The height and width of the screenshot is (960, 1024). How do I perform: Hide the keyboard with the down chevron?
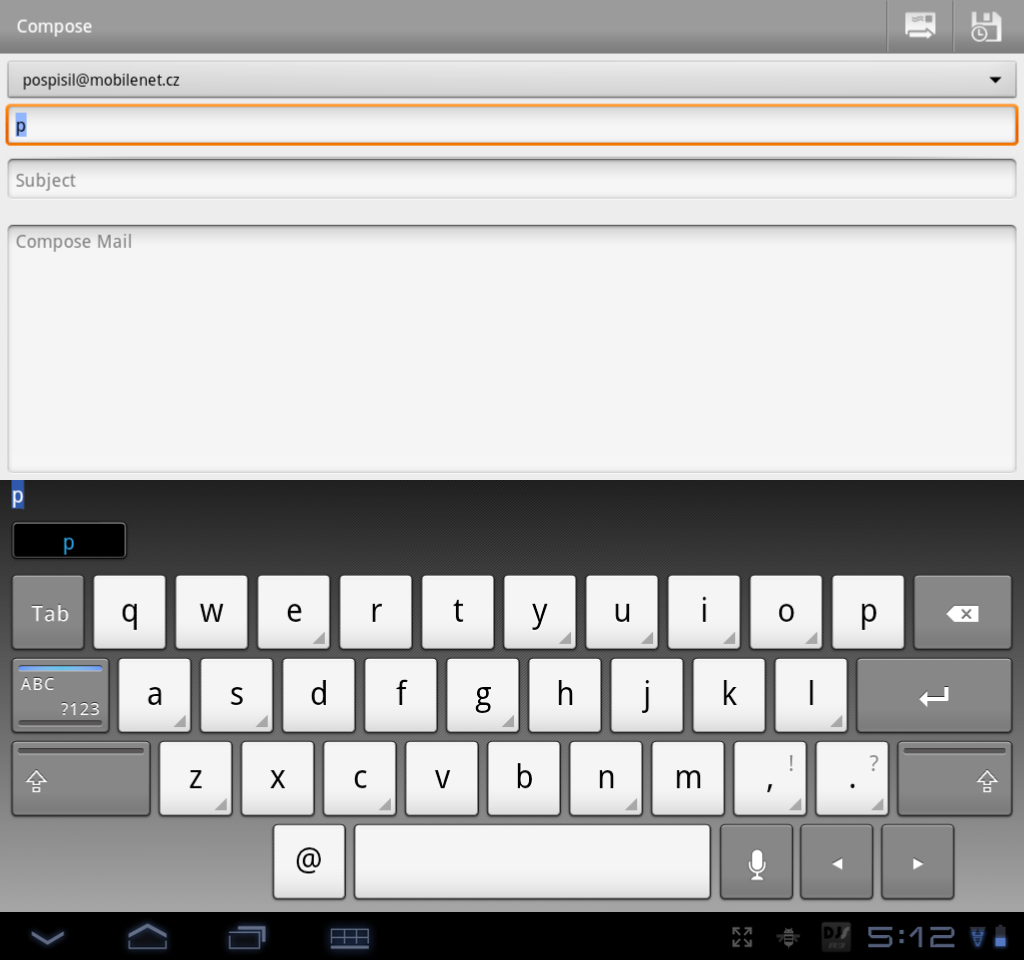click(x=47, y=938)
